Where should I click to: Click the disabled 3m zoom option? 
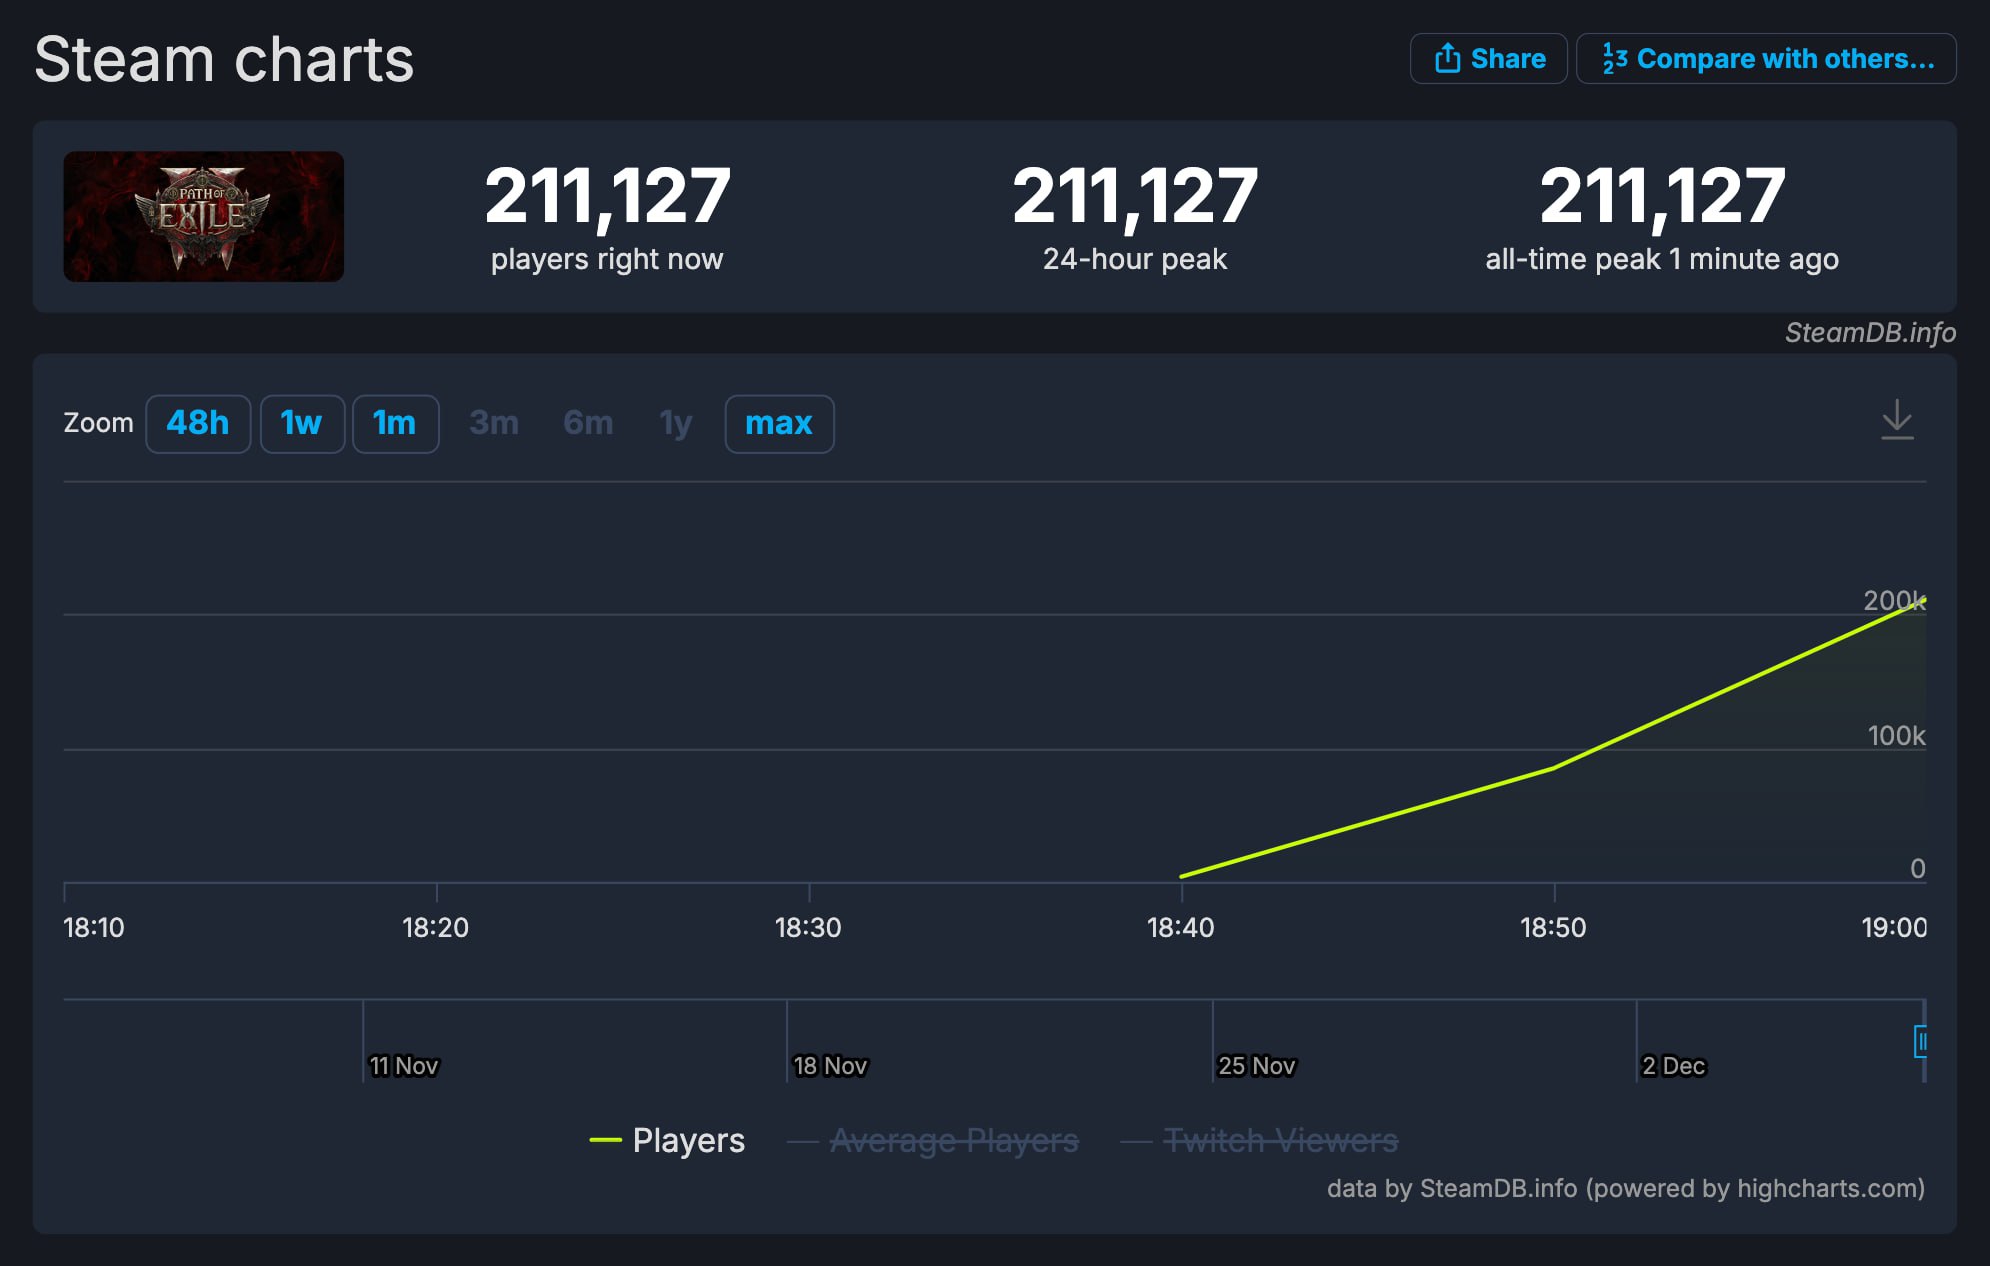coord(494,423)
